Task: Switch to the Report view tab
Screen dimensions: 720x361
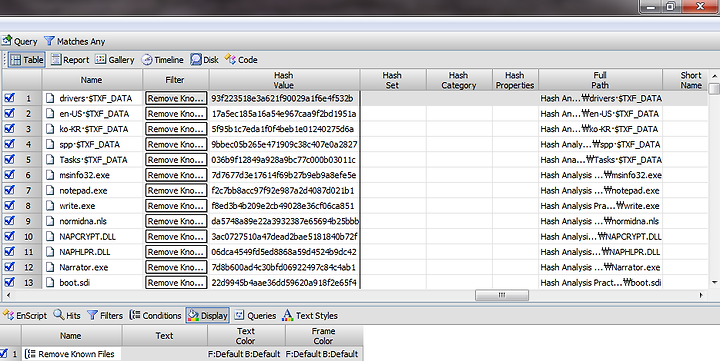Action: click(x=70, y=60)
